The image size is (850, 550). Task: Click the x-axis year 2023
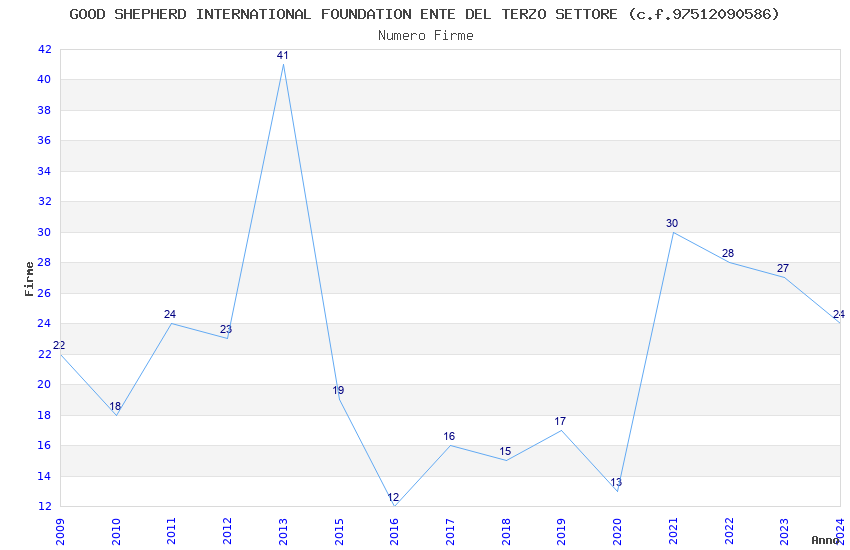click(784, 531)
